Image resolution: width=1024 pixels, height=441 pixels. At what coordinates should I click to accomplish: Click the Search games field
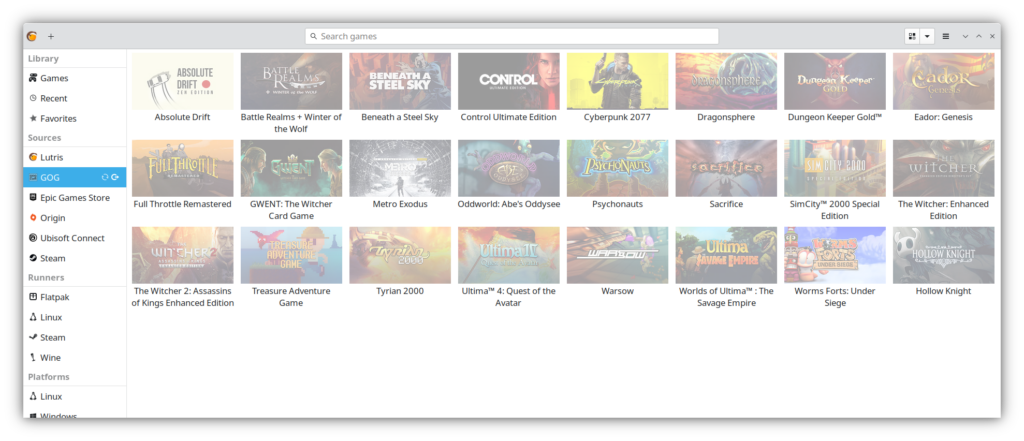tap(512, 36)
